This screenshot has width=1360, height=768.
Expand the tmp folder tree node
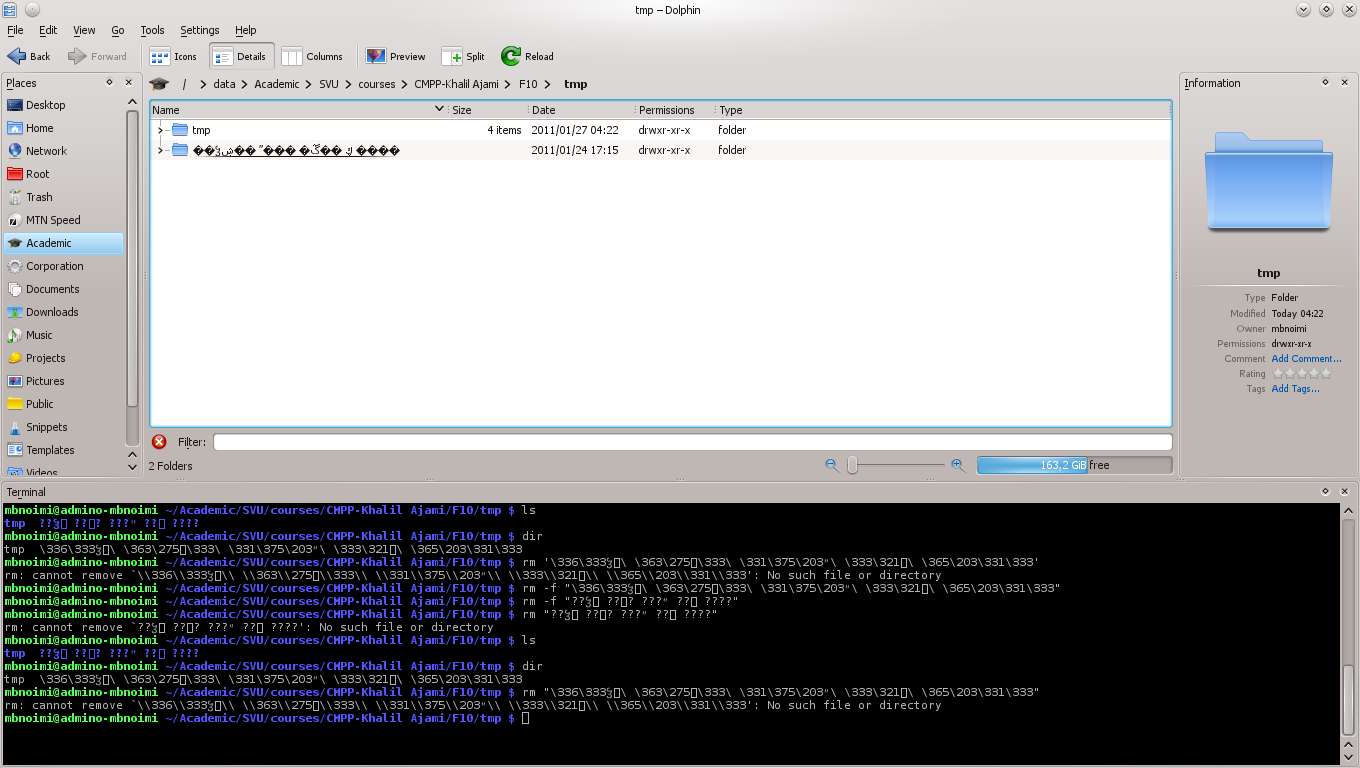(160, 130)
